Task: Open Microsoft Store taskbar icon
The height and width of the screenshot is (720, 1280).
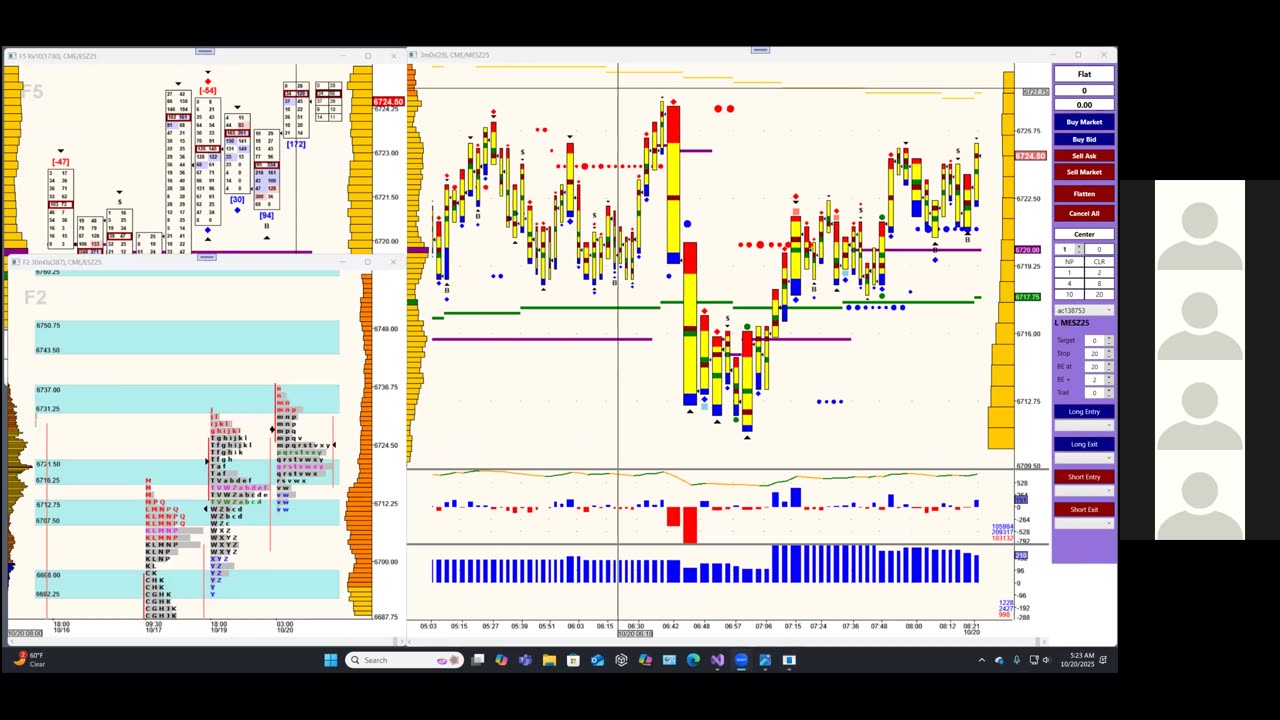Action: [x=573, y=660]
